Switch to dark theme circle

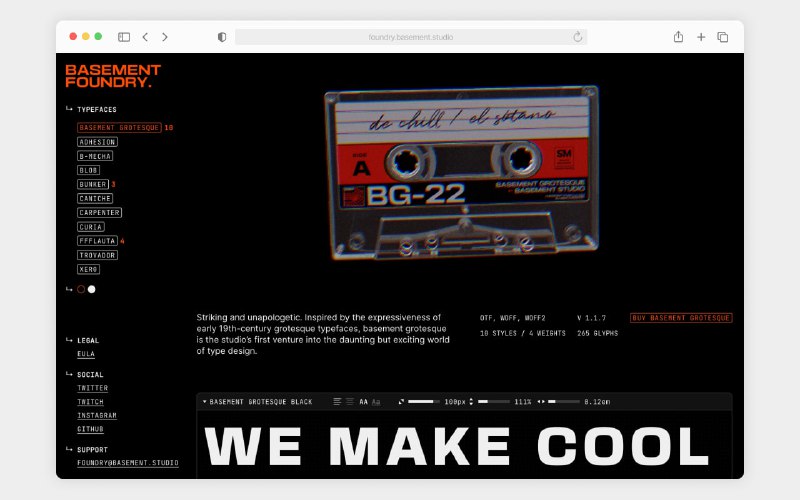click(81, 289)
